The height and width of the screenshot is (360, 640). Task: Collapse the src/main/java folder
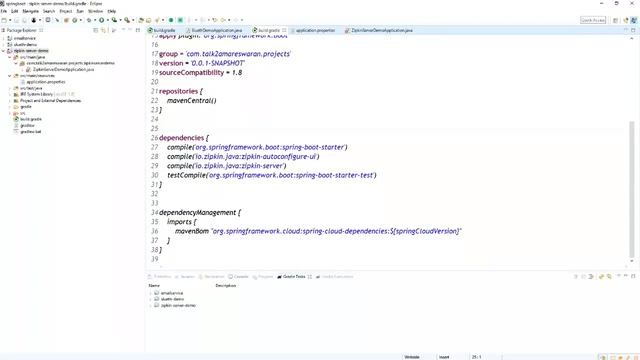click(10, 57)
